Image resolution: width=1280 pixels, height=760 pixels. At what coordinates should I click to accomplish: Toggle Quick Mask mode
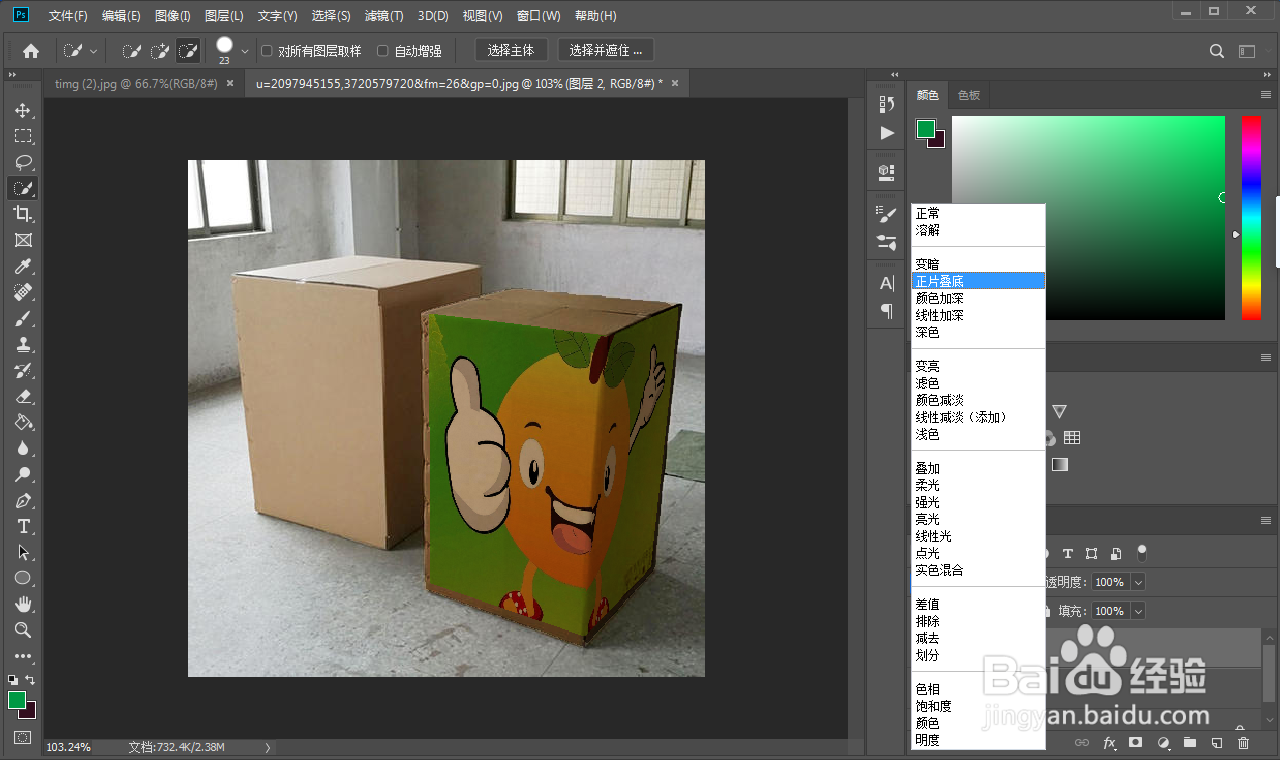[x=23, y=737]
